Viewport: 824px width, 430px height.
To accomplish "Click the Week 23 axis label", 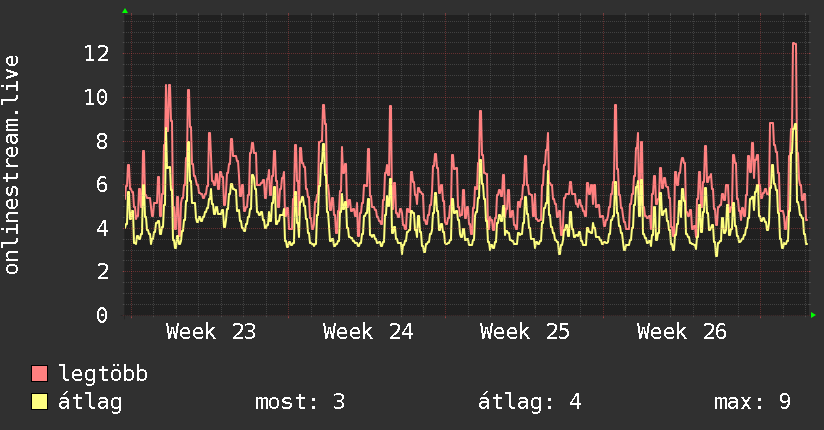I will 211,332.
